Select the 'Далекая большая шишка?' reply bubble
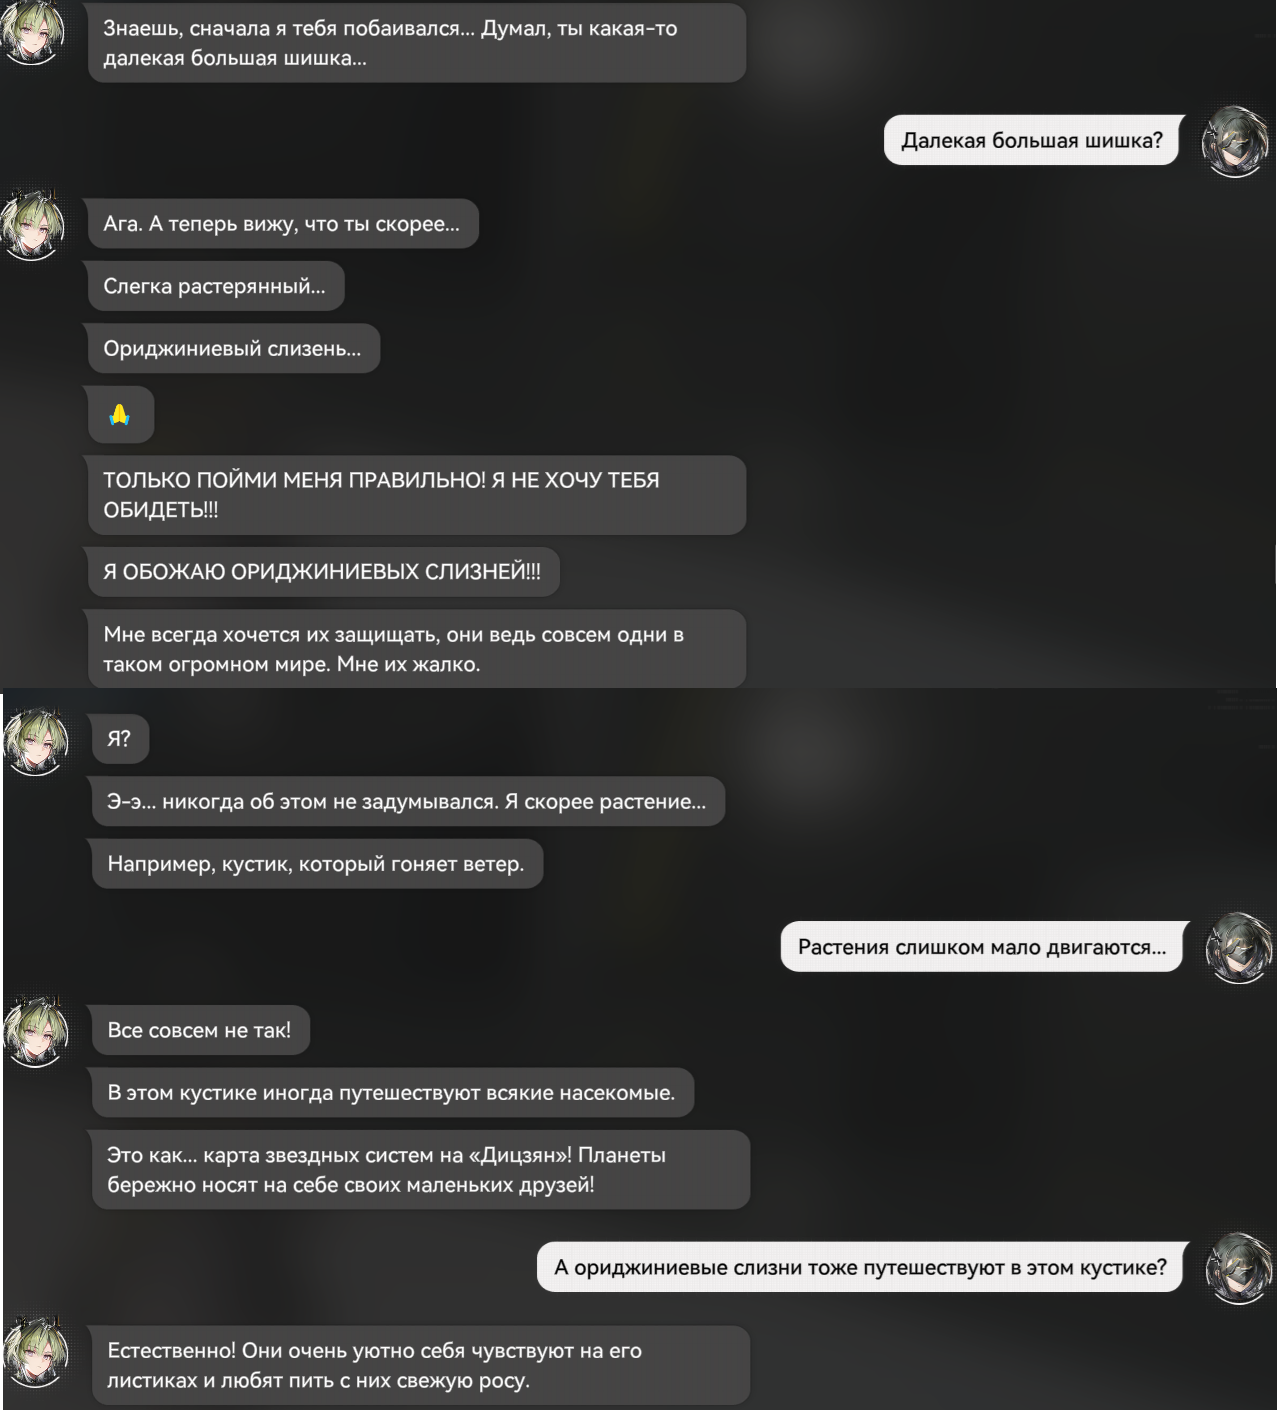1277x1410 pixels. [1032, 141]
